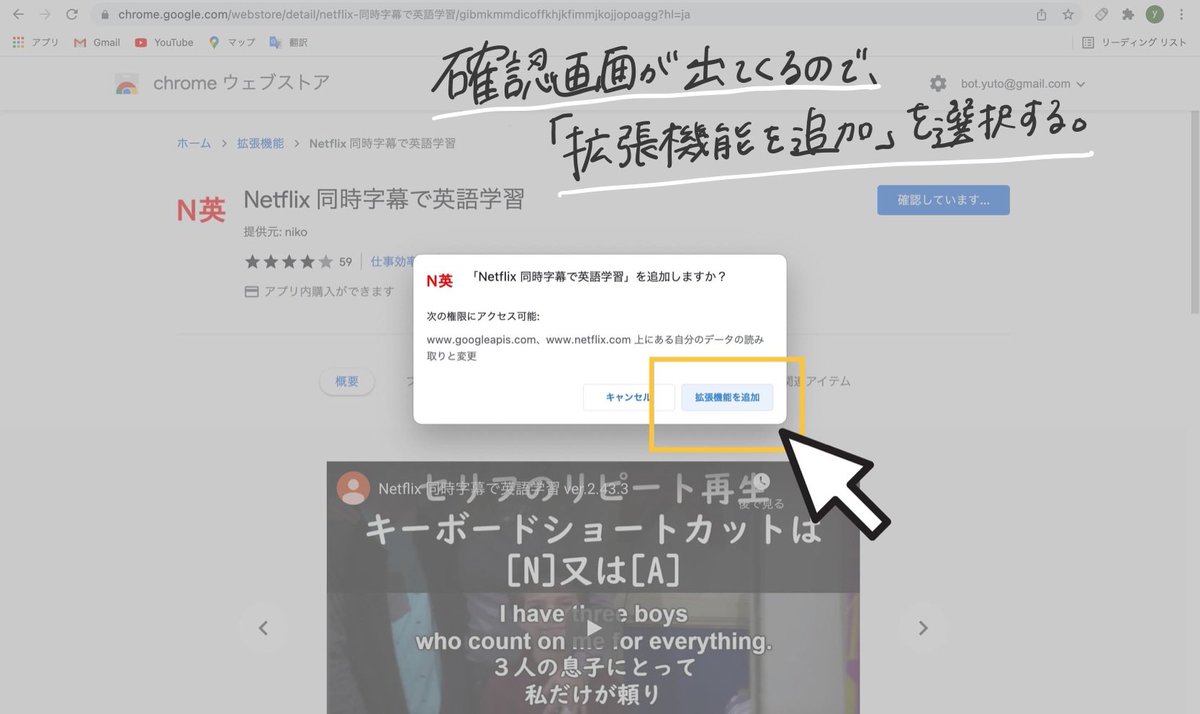Go to the 拡張機能 breadcrumb link
Screen dimensions: 1200x714
coord(260,143)
